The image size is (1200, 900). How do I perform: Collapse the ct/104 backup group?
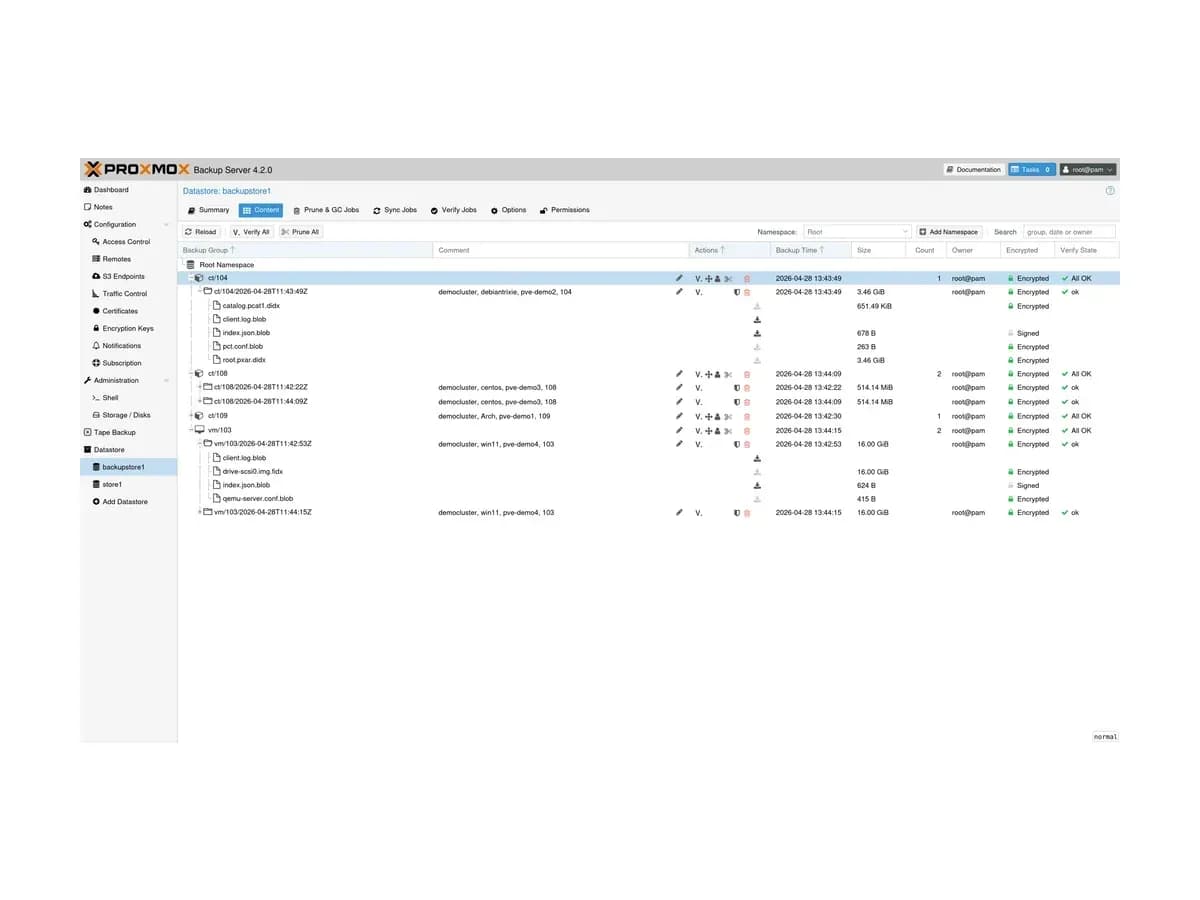[189, 278]
